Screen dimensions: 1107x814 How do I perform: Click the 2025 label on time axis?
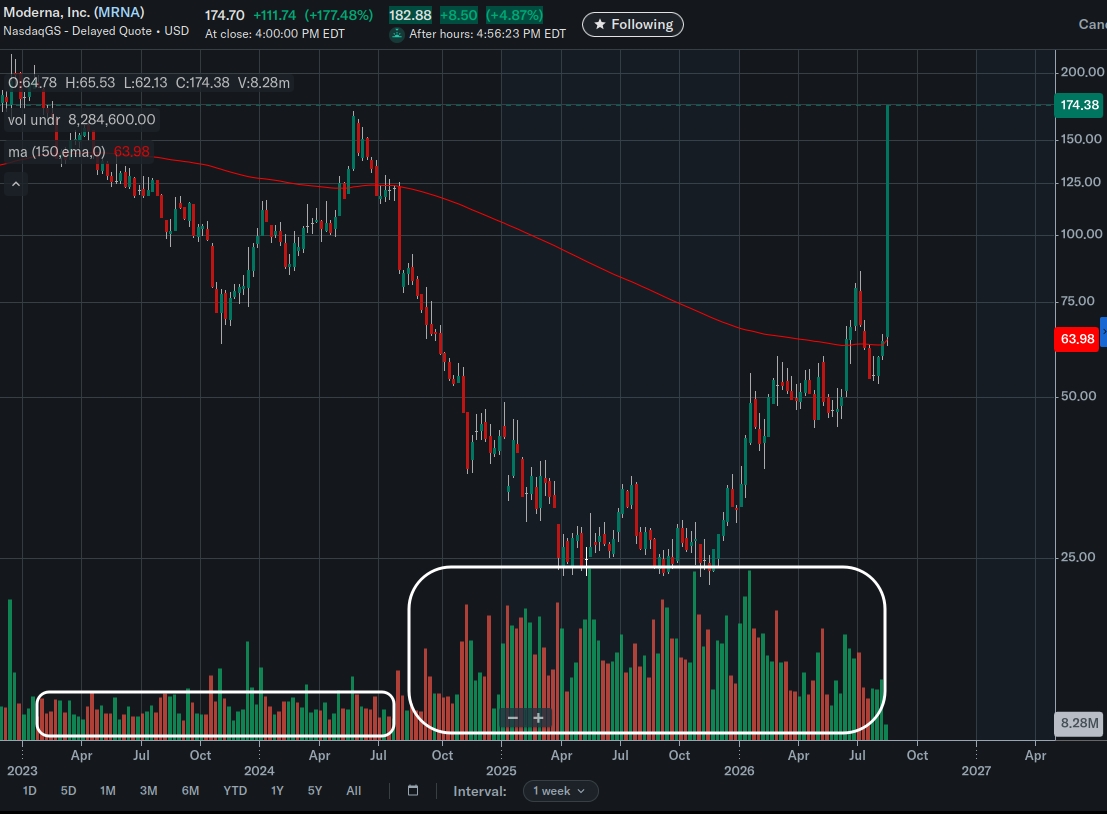(501, 771)
